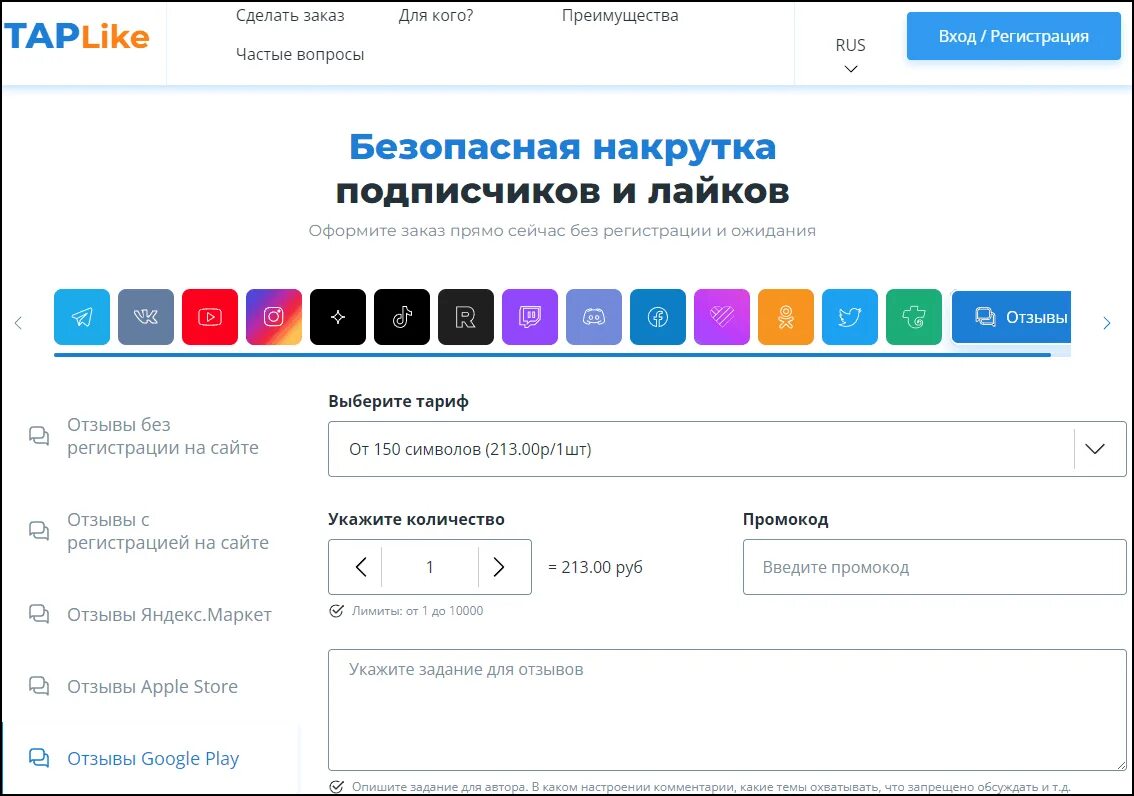The width and height of the screenshot is (1134, 796).
Task: Click the total price = 213.00 руб
Action: pyautogui.click(x=595, y=567)
